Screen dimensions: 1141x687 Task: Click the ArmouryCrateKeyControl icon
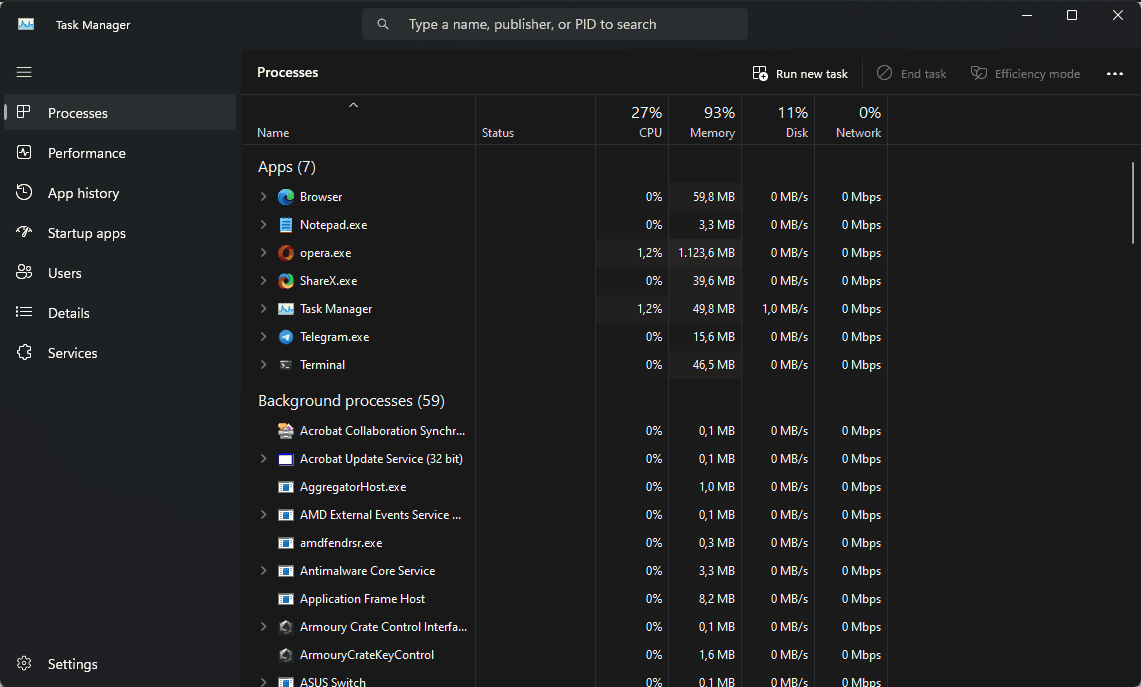[x=286, y=655]
